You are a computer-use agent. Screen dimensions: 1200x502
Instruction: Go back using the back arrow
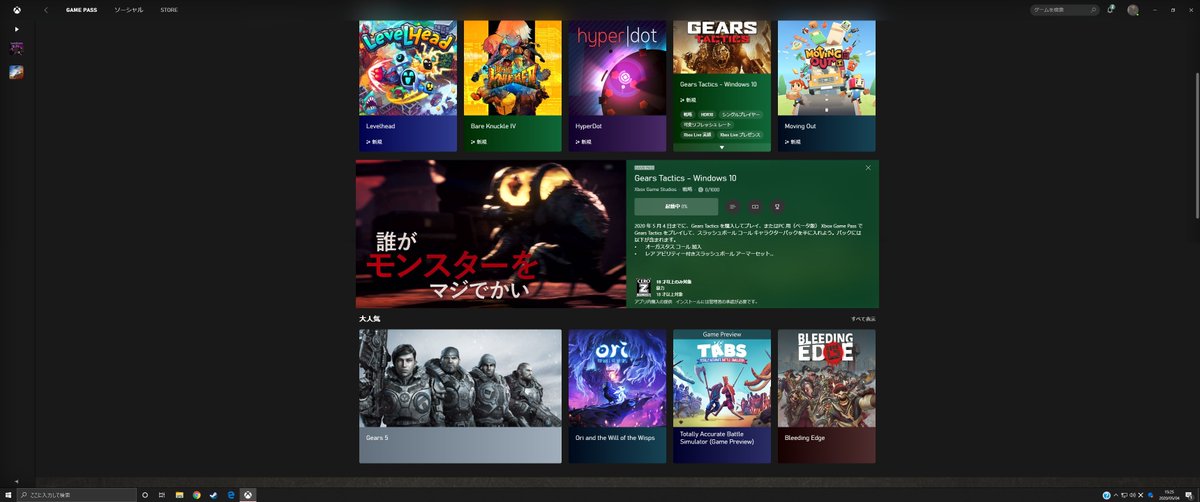(x=46, y=9)
